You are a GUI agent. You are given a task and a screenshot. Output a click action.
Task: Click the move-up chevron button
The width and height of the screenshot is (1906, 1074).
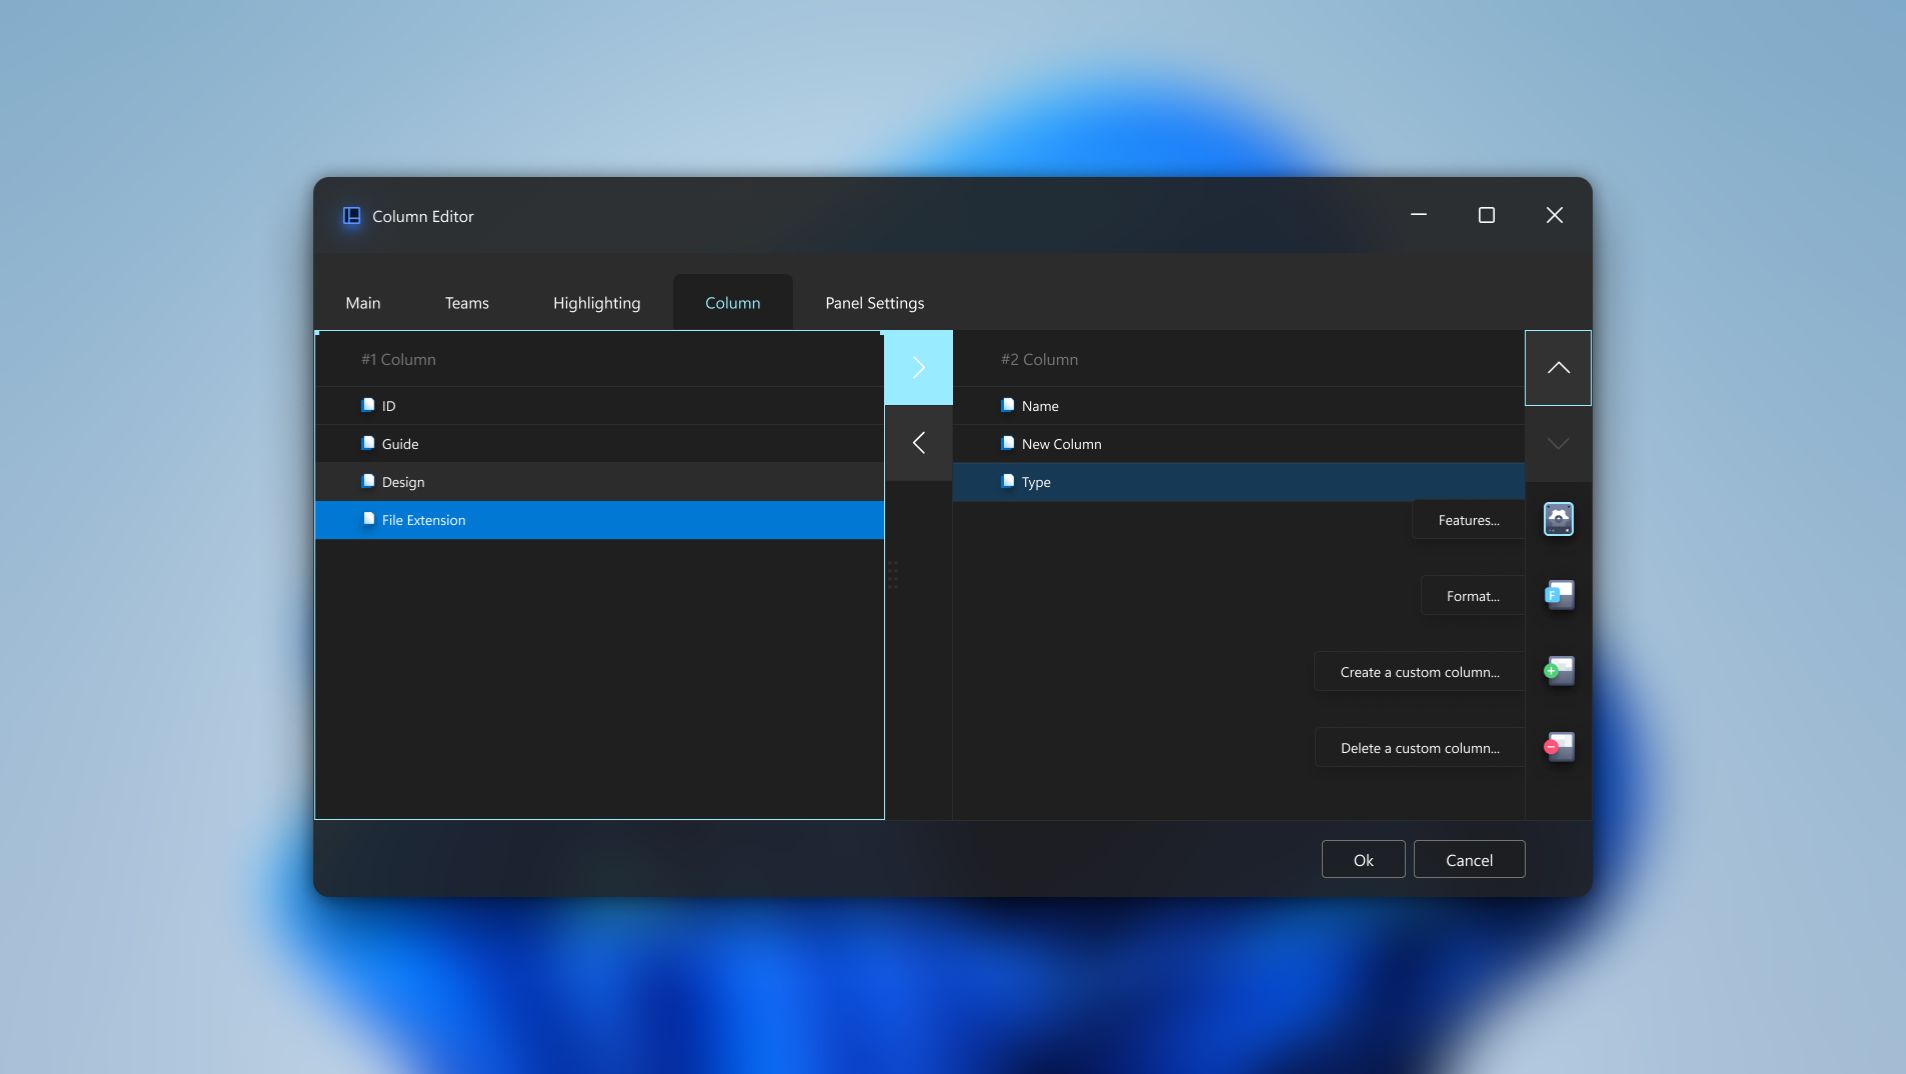[x=1557, y=367]
